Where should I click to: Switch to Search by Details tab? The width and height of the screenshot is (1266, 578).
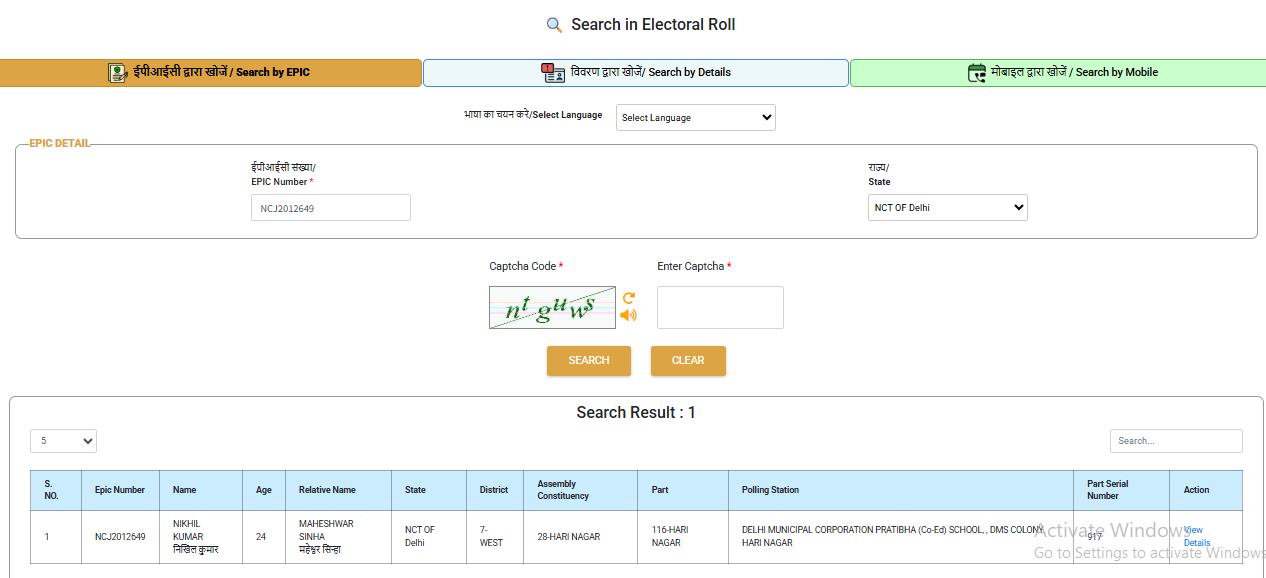coord(636,72)
